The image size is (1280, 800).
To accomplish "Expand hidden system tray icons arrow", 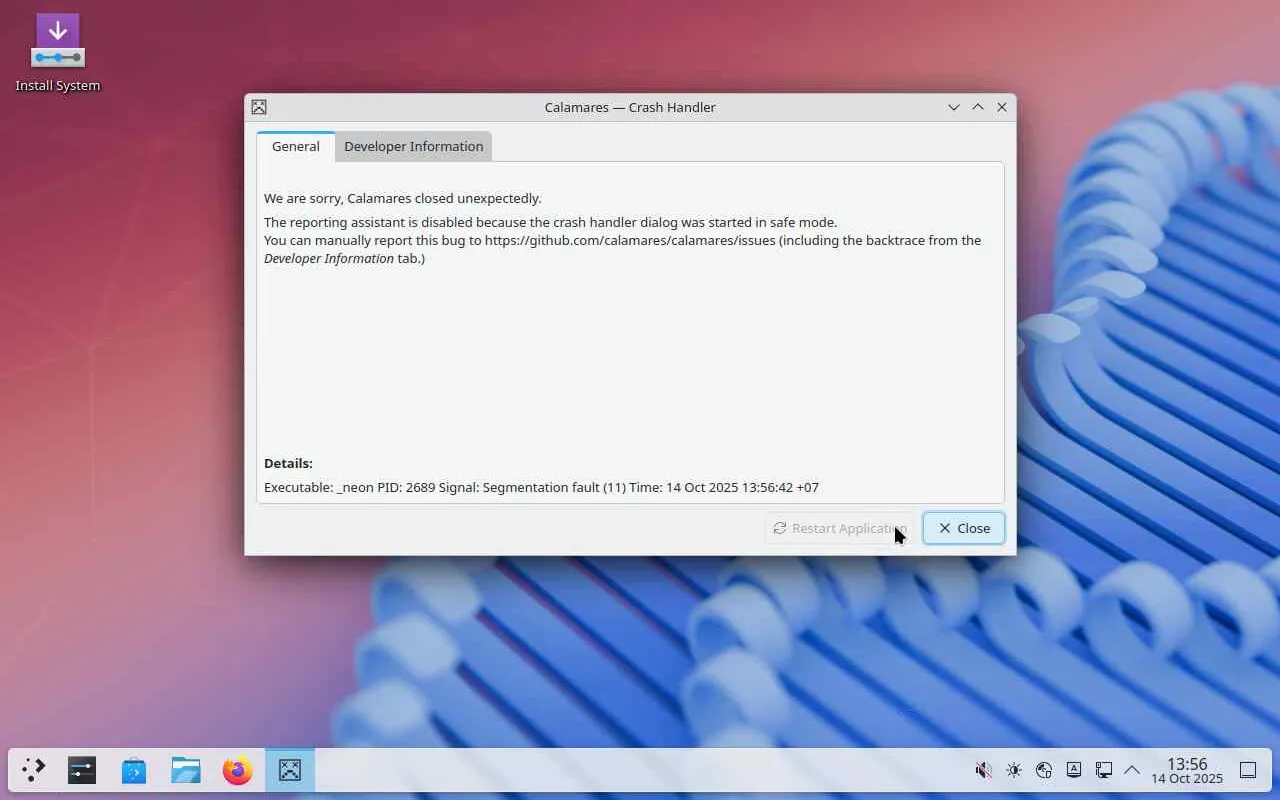I will point(1132,770).
